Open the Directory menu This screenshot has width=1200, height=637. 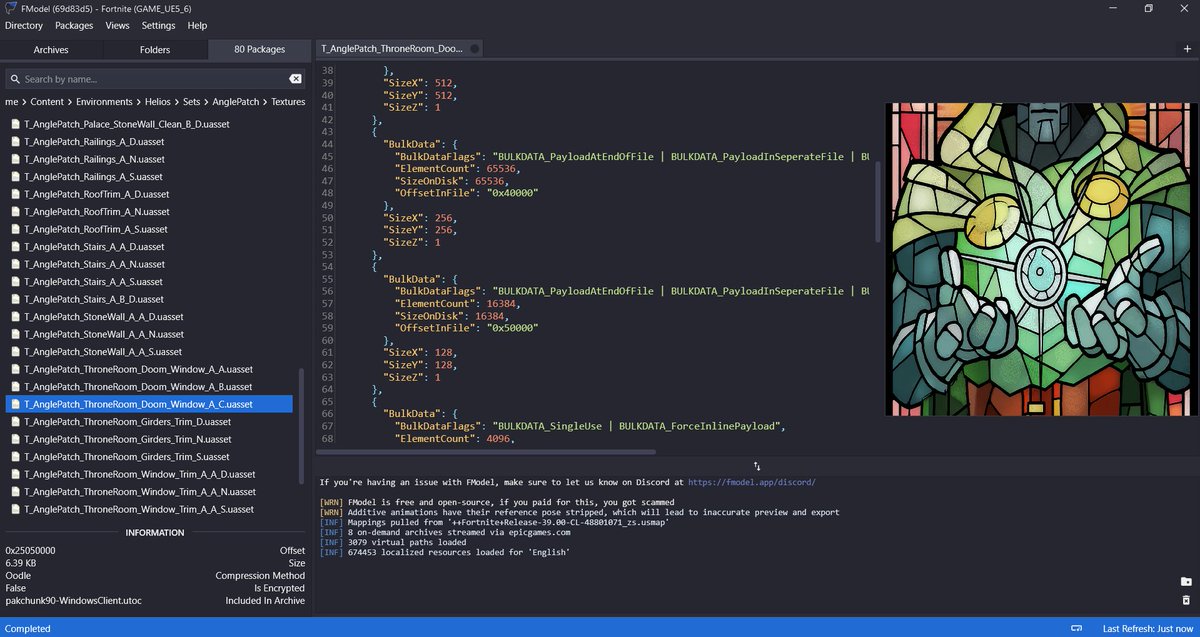[24, 25]
